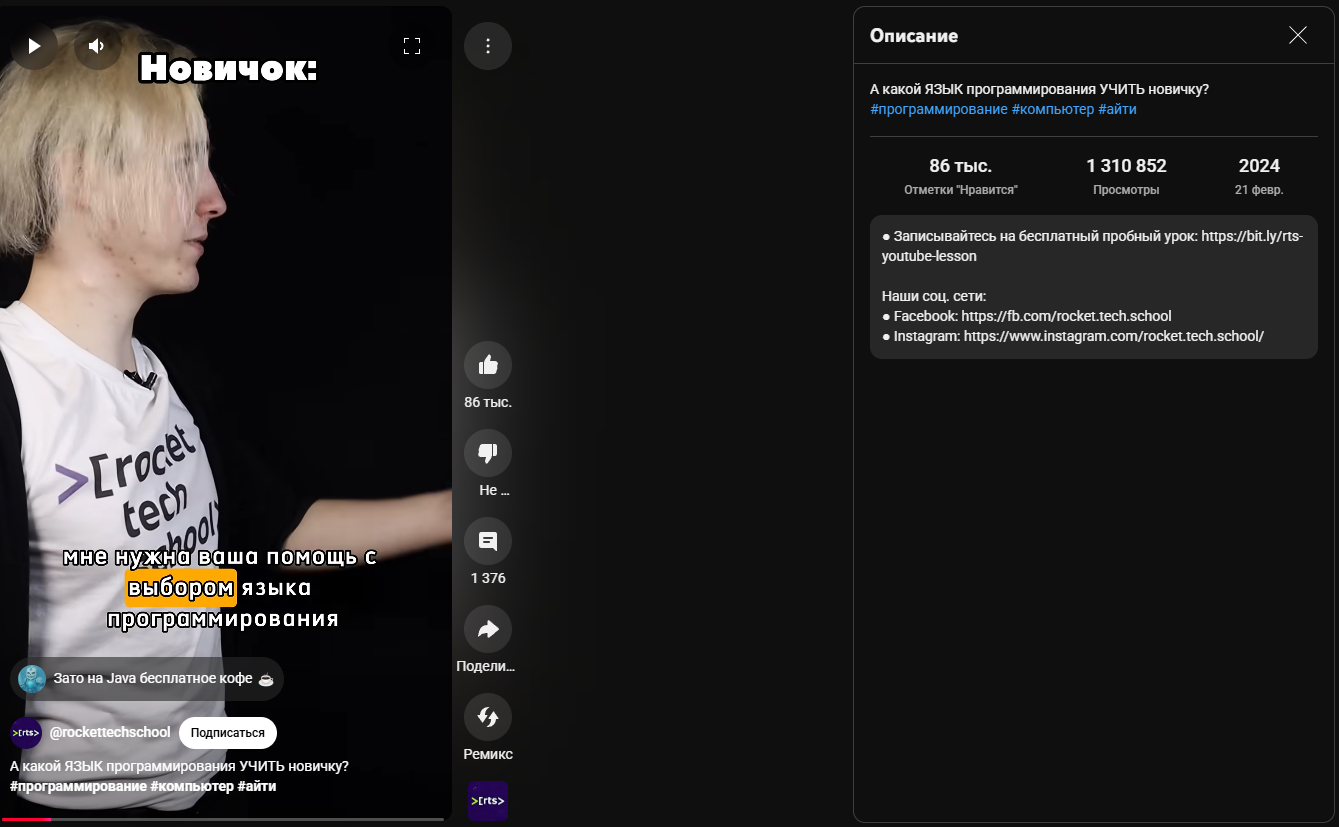The height and width of the screenshot is (827, 1339).
Task: Enter fullscreen mode for the video
Action: tap(412, 46)
